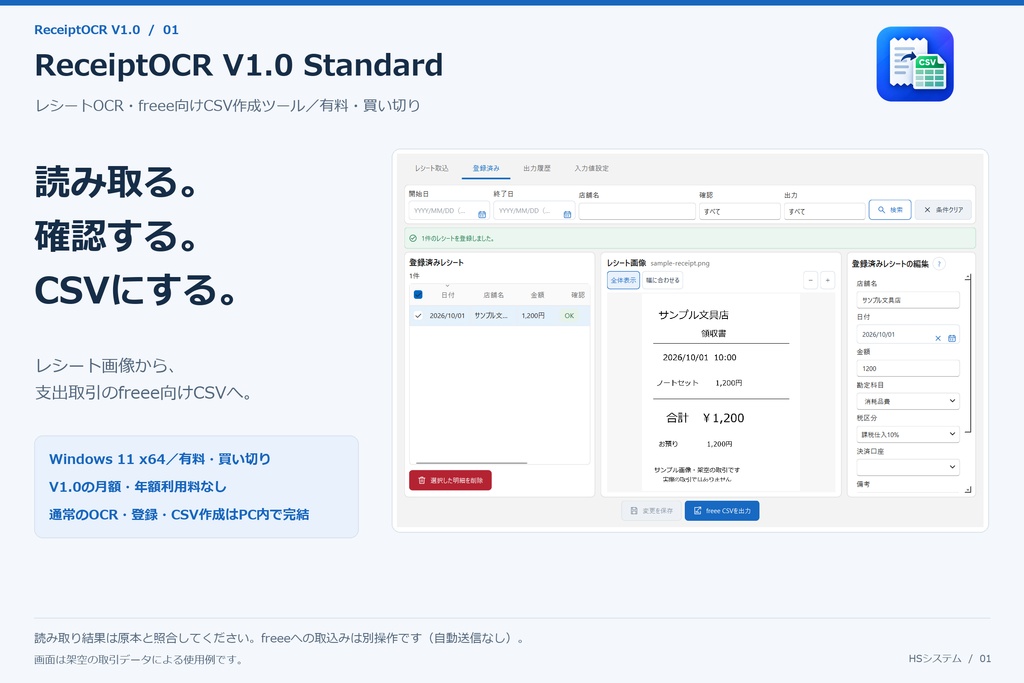Click the receipt image preview
1024x683 pixels.
pos(720,392)
